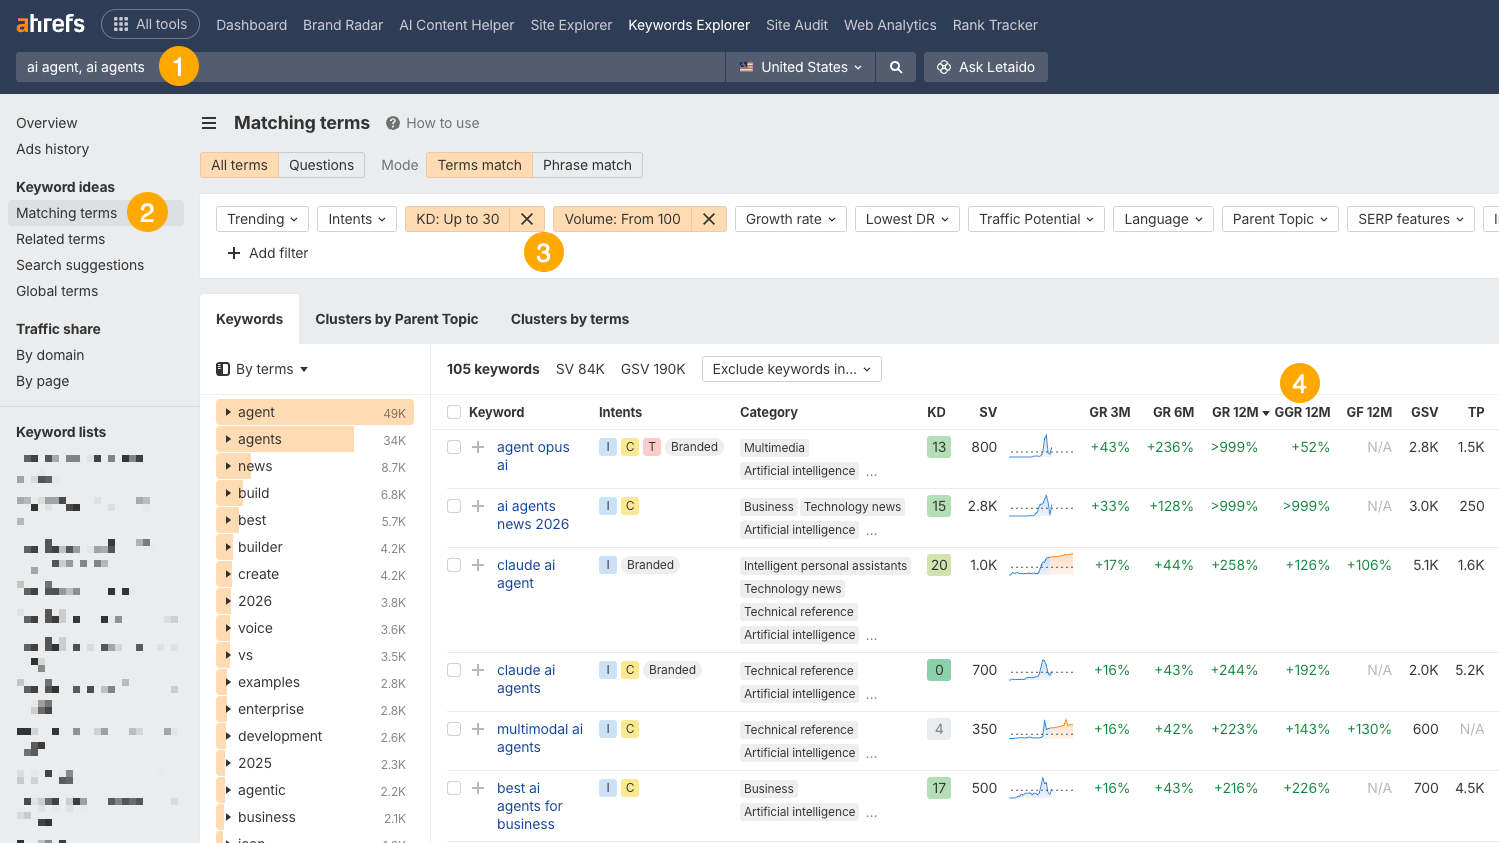Click Add filter plus icon

point(234,253)
